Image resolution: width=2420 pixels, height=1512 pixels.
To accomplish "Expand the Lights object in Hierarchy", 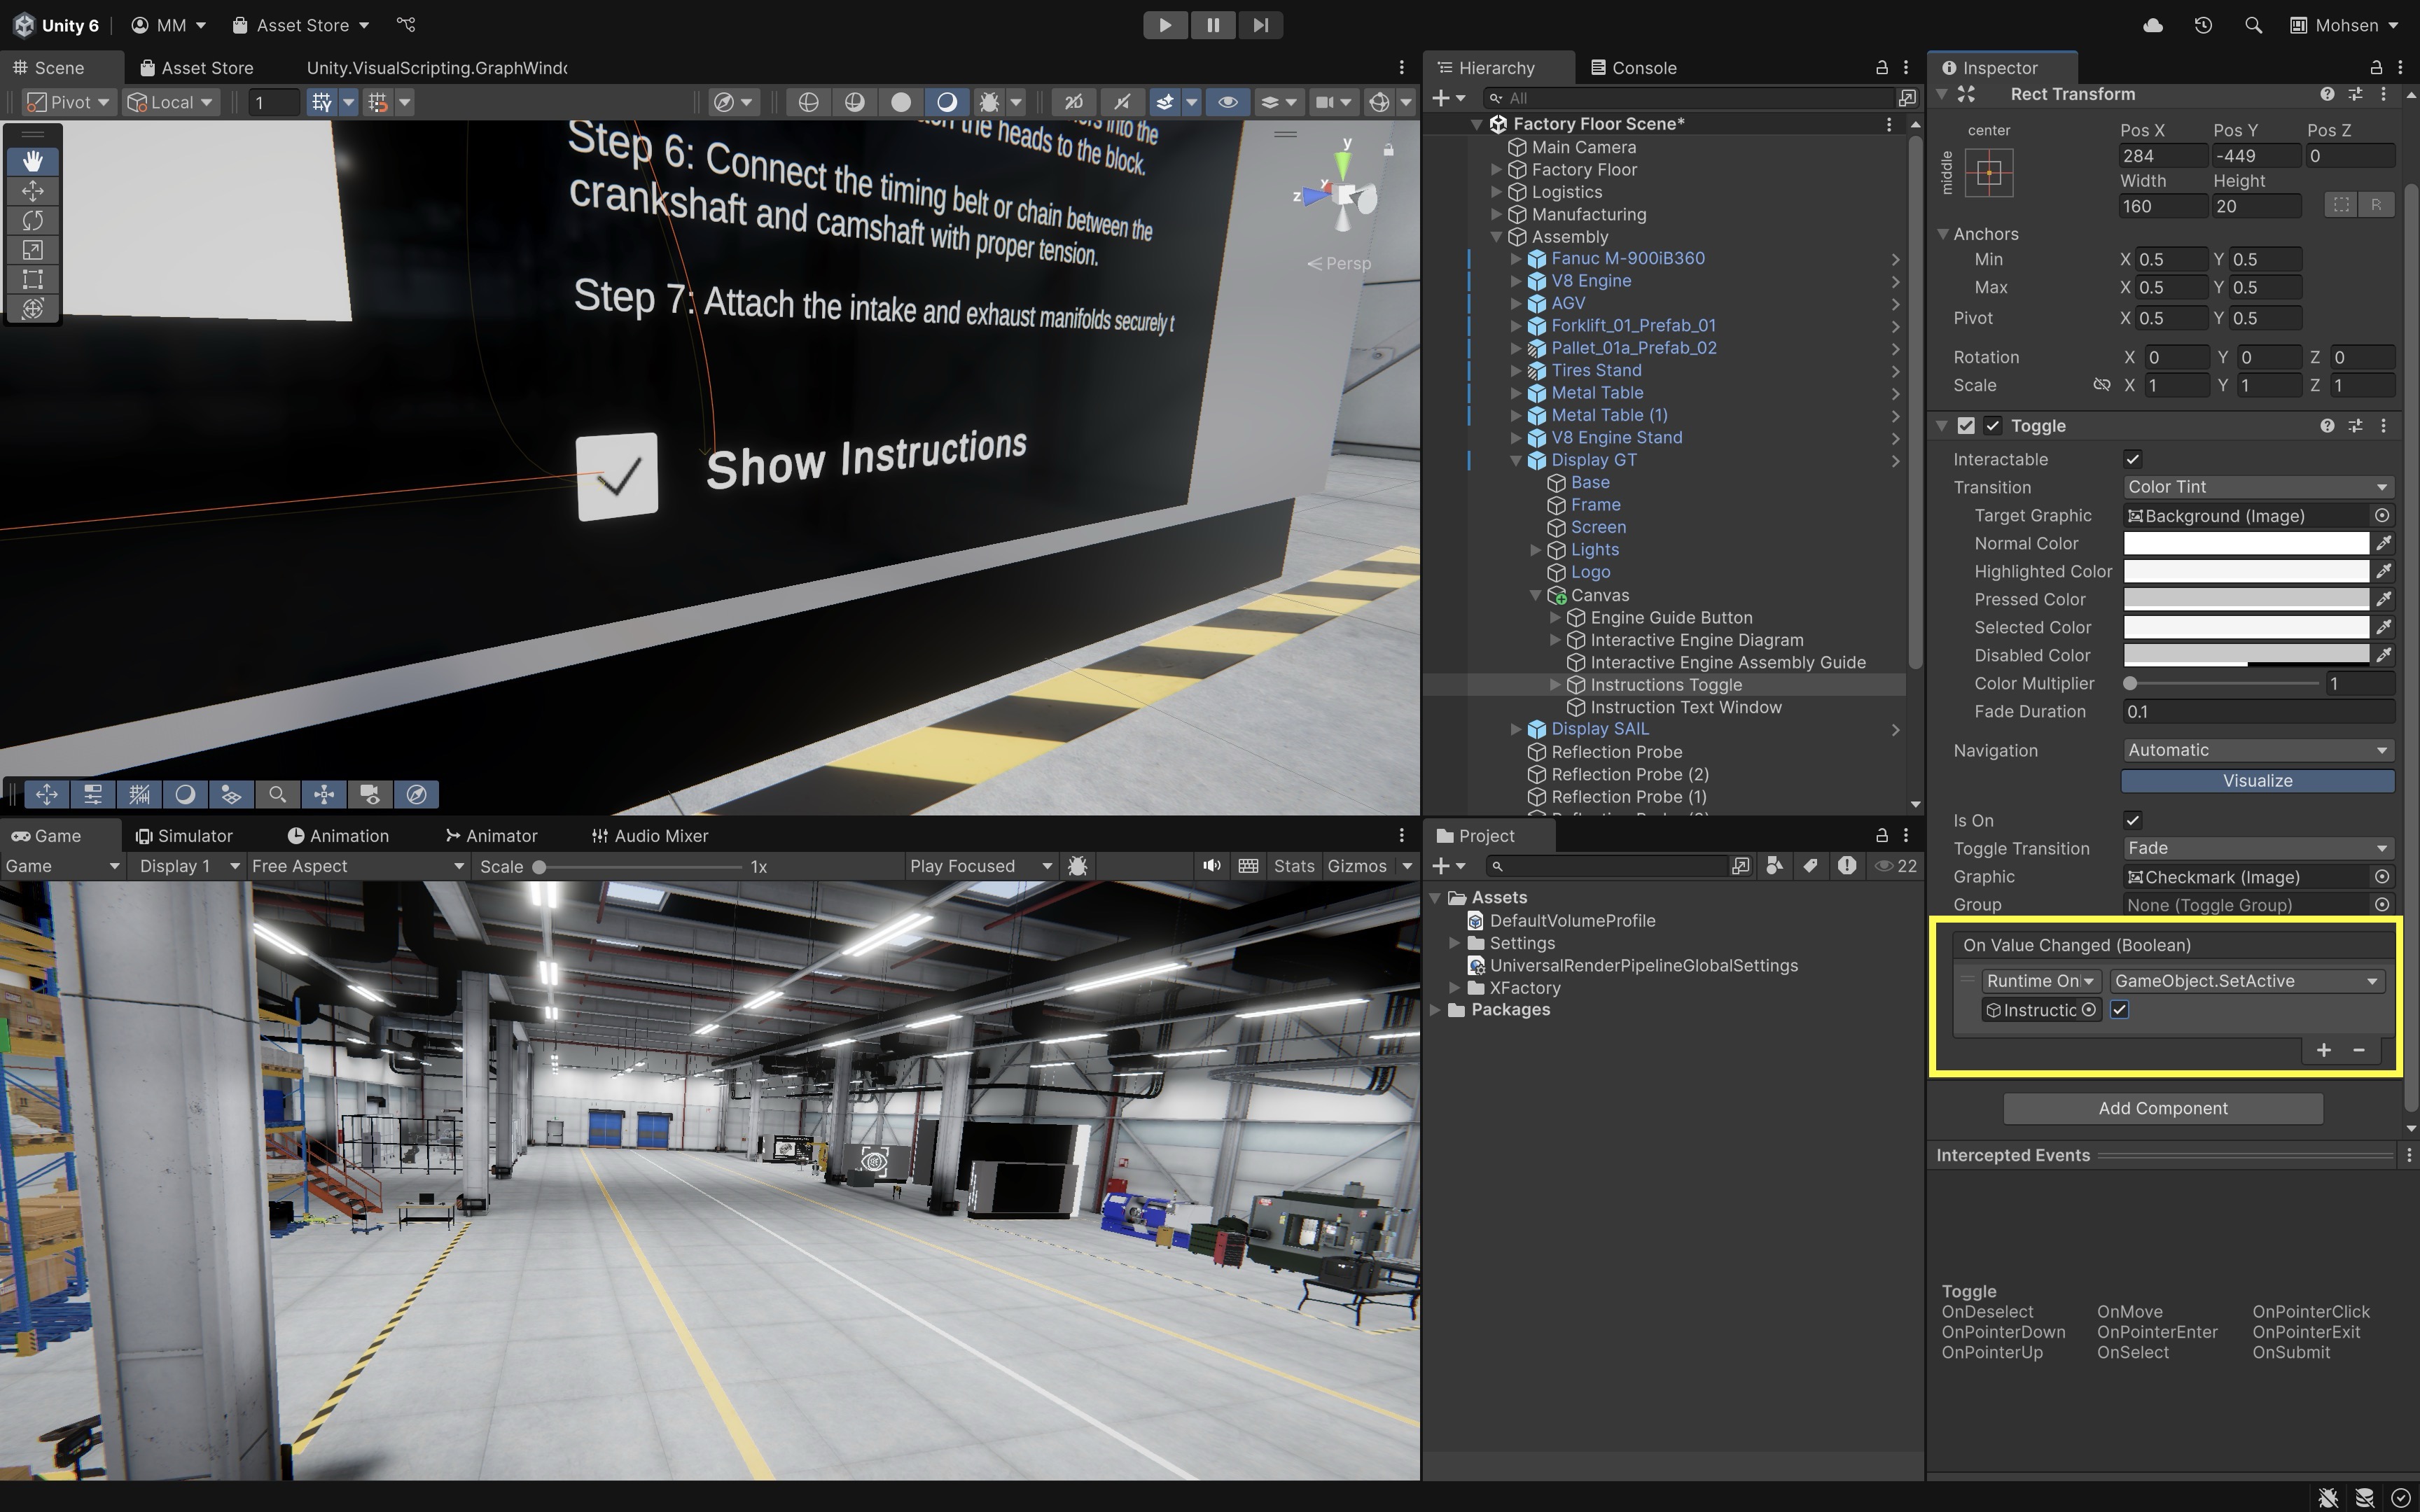I will click(x=1536, y=550).
